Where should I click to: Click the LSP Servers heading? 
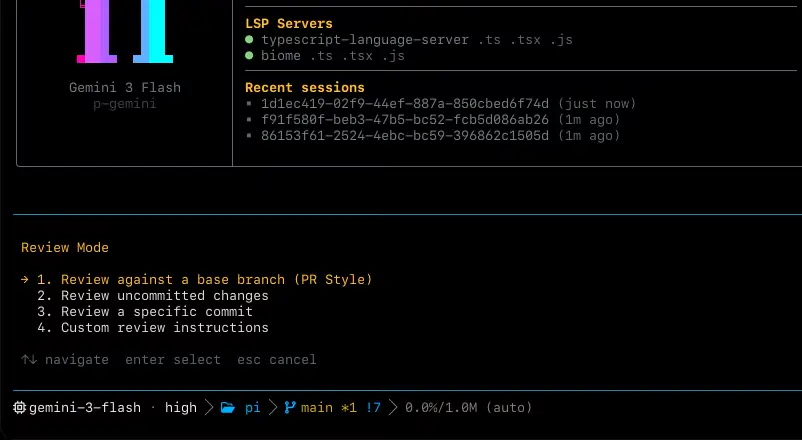coord(289,24)
